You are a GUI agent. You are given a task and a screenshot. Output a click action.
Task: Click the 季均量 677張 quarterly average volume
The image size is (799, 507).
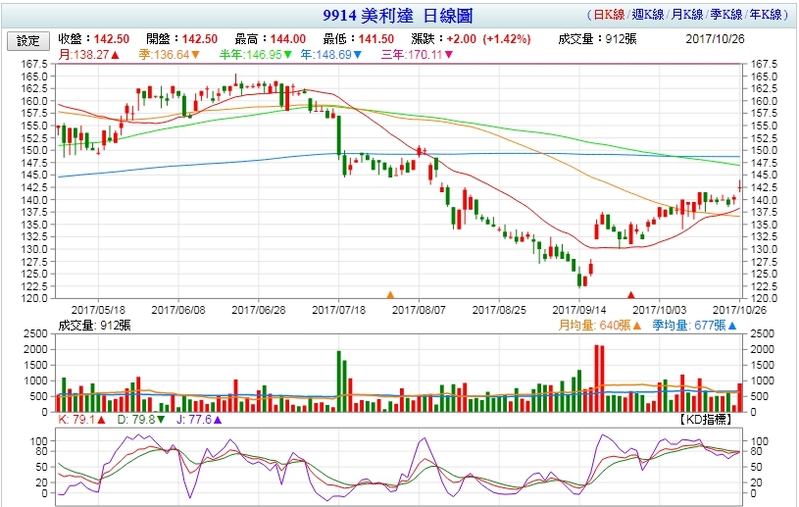click(x=695, y=325)
